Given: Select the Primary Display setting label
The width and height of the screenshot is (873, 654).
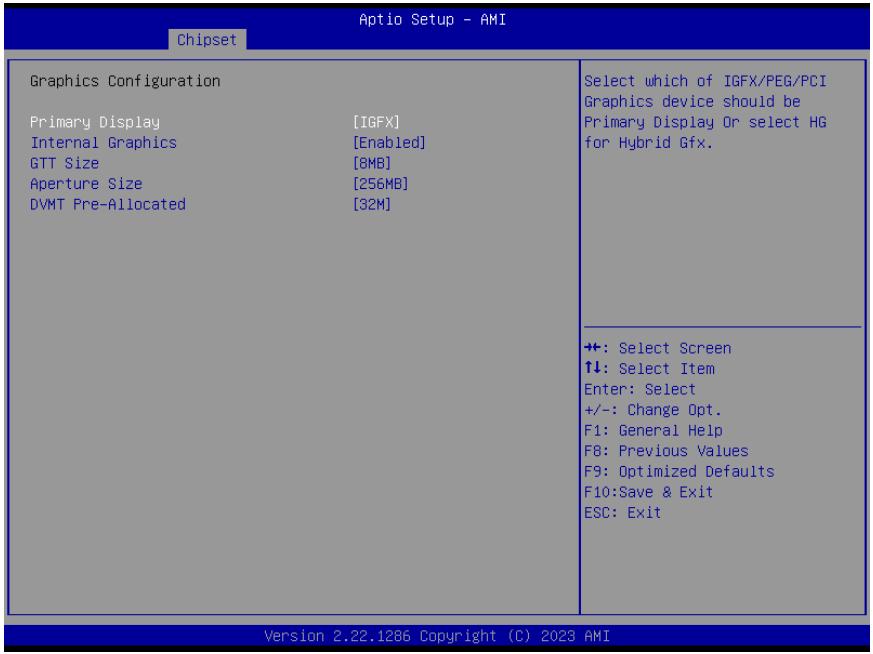Looking at the screenshot, I should click(95, 122).
